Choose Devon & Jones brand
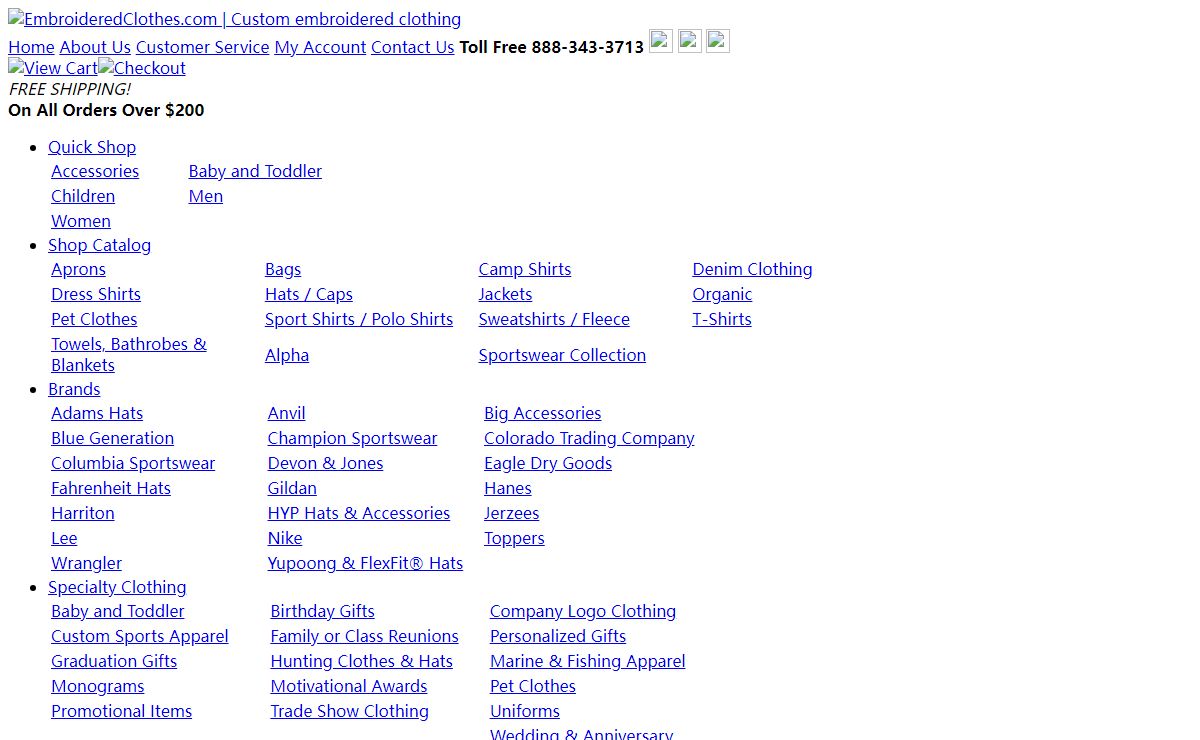Viewport: 1200px width, 740px height. tap(325, 463)
